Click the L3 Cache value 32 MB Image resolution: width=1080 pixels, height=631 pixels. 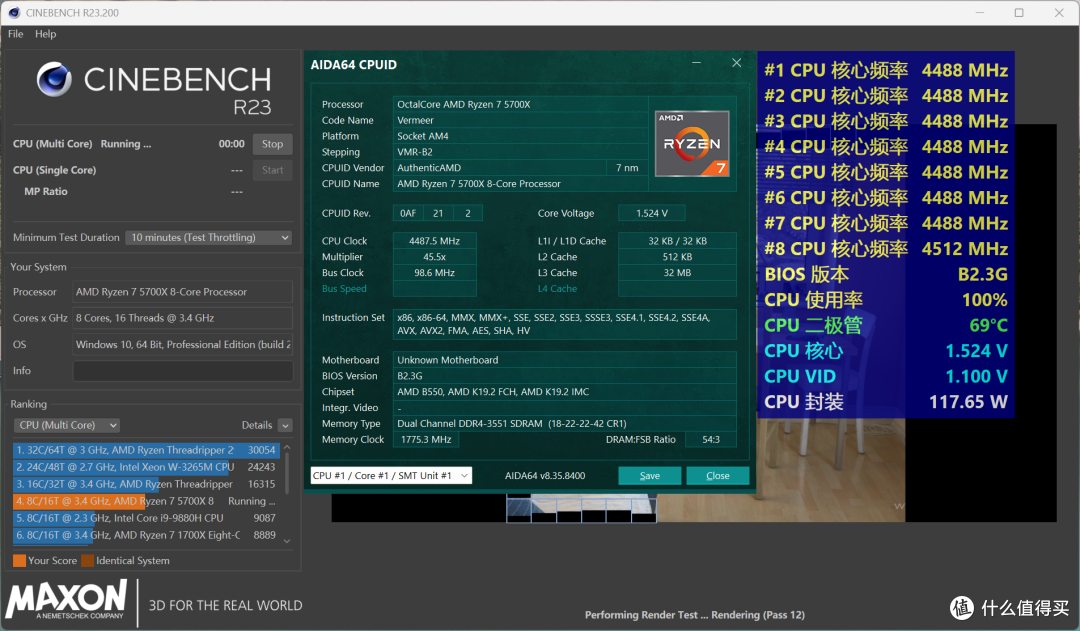point(677,273)
